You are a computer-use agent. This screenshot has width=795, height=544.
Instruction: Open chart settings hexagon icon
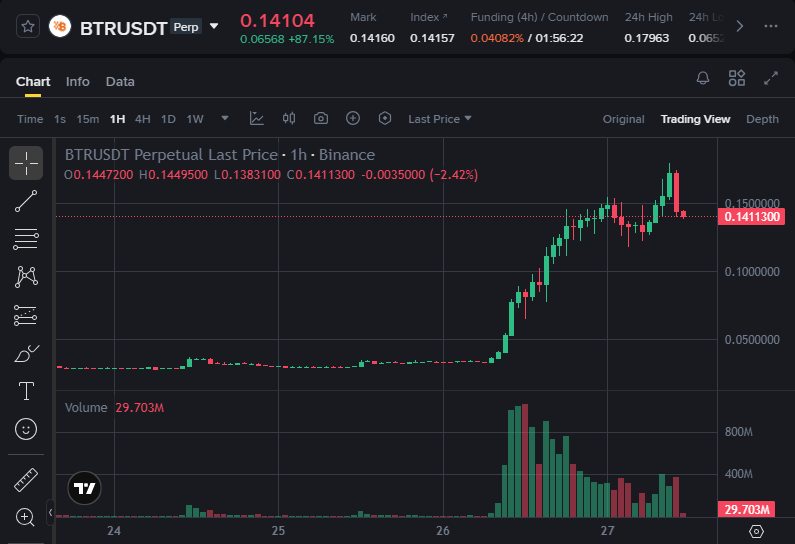pos(385,119)
